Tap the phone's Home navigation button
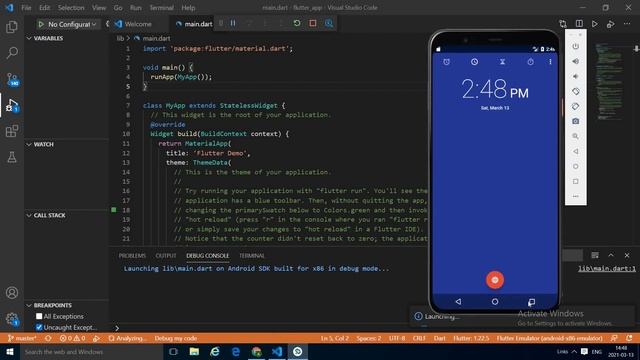Image resolution: width=640 pixels, height=360 pixels. 495,302
